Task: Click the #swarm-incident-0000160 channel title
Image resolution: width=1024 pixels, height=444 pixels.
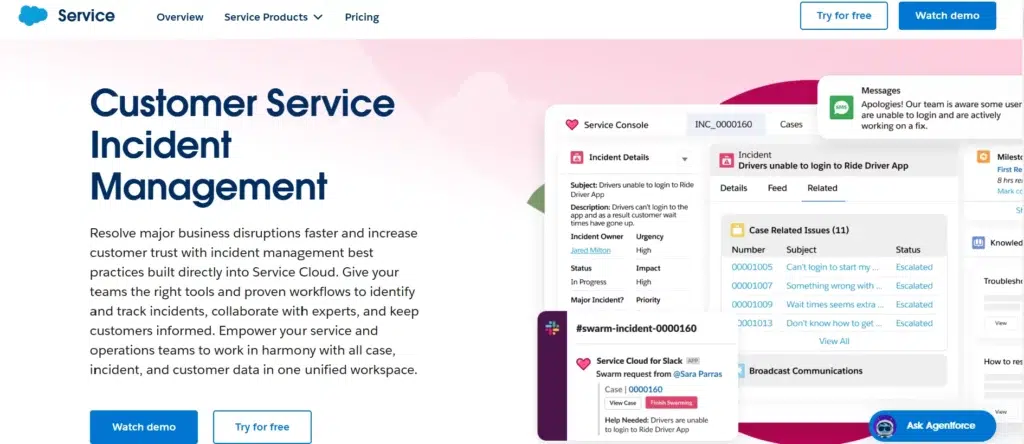Action: pos(636,328)
